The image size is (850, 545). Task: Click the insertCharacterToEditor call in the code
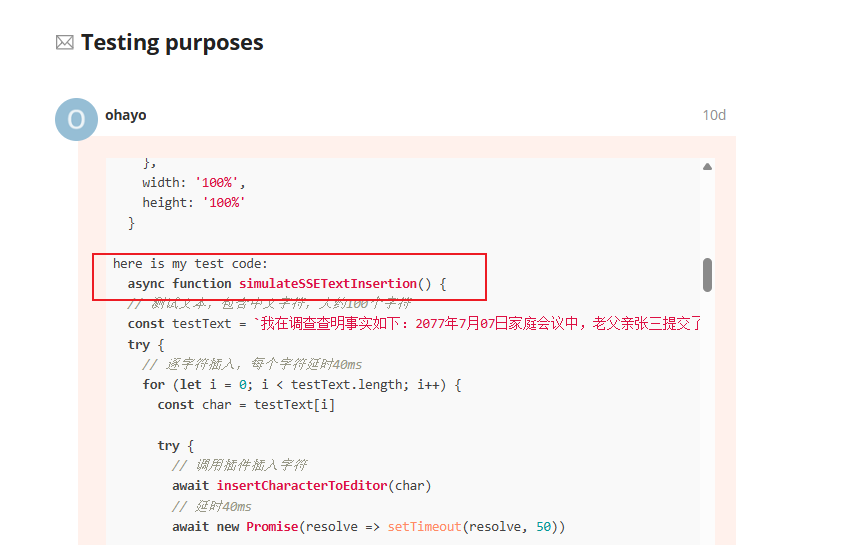[302, 485]
